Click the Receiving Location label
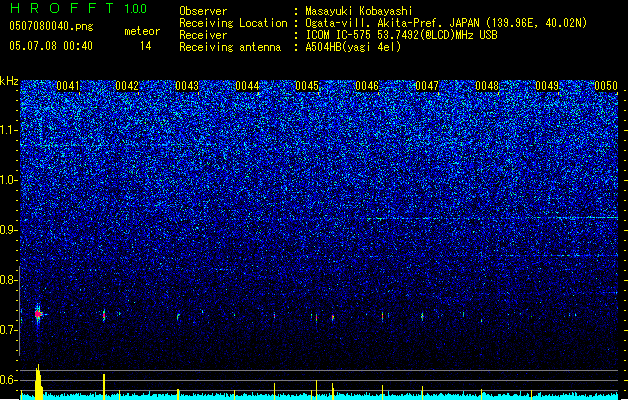The width and height of the screenshot is (629, 400). pyautogui.click(x=233, y=23)
